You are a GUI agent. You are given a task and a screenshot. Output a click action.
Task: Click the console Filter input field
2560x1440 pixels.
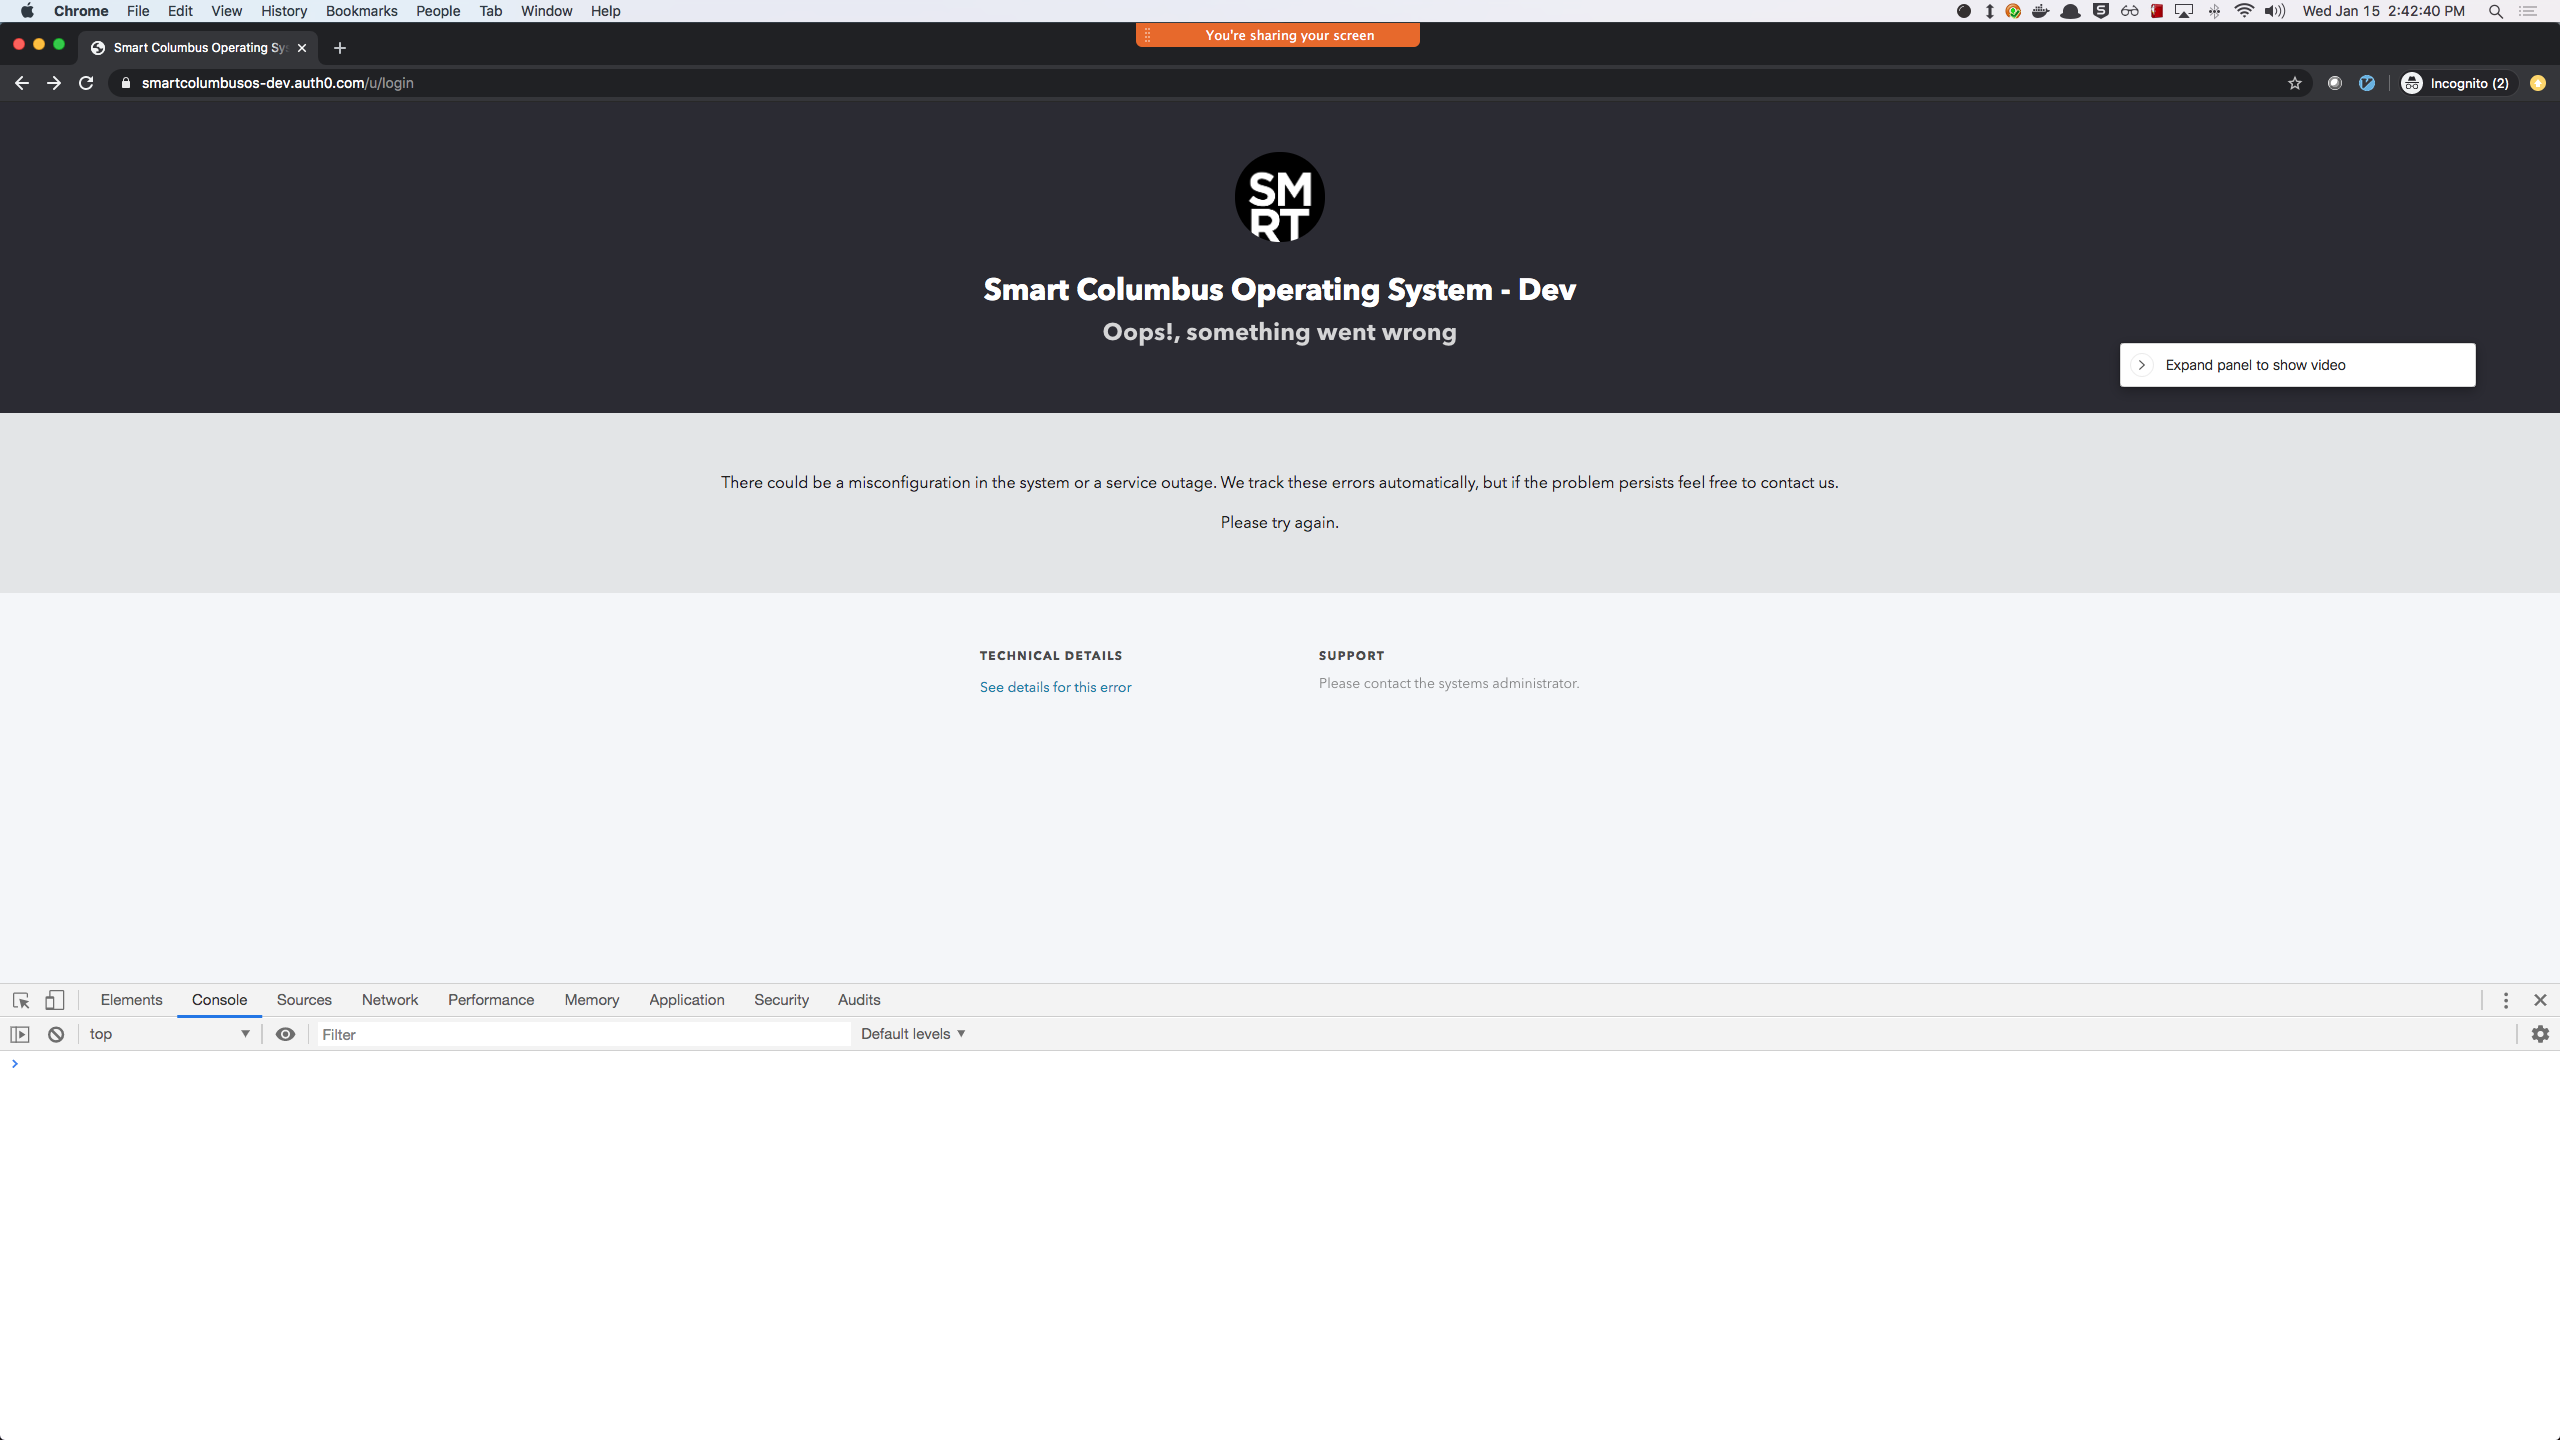point(584,1034)
